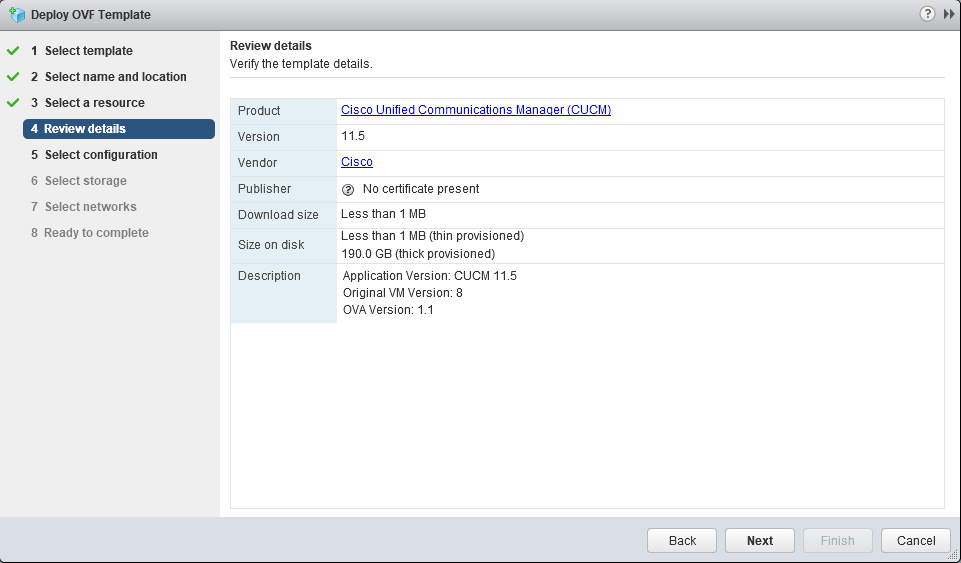Click the Back button
This screenshot has width=961, height=563.
tap(682, 540)
